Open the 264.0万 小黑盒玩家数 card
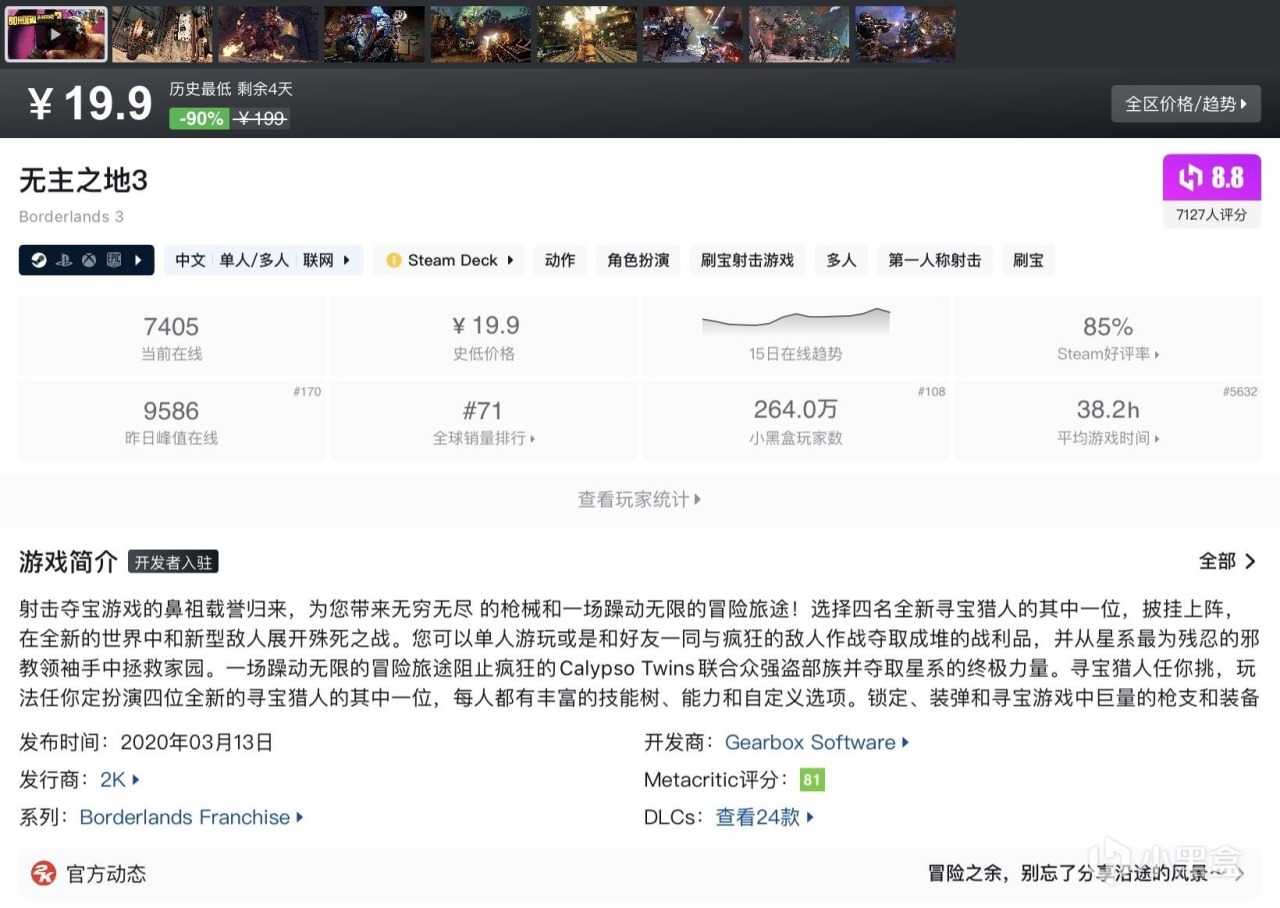Image resolution: width=1280 pixels, height=908 pixels. point(796,421)
